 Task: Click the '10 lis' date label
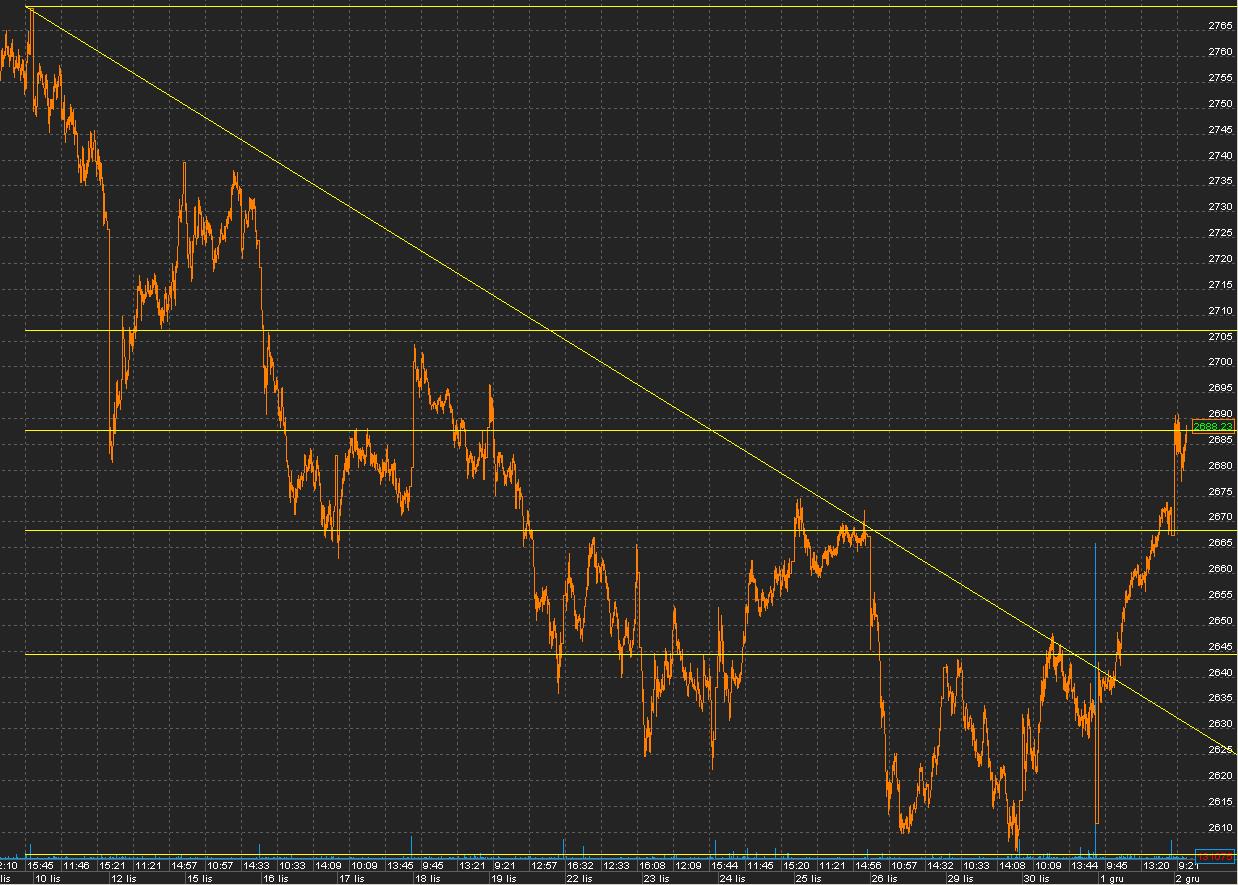point(48,878)
